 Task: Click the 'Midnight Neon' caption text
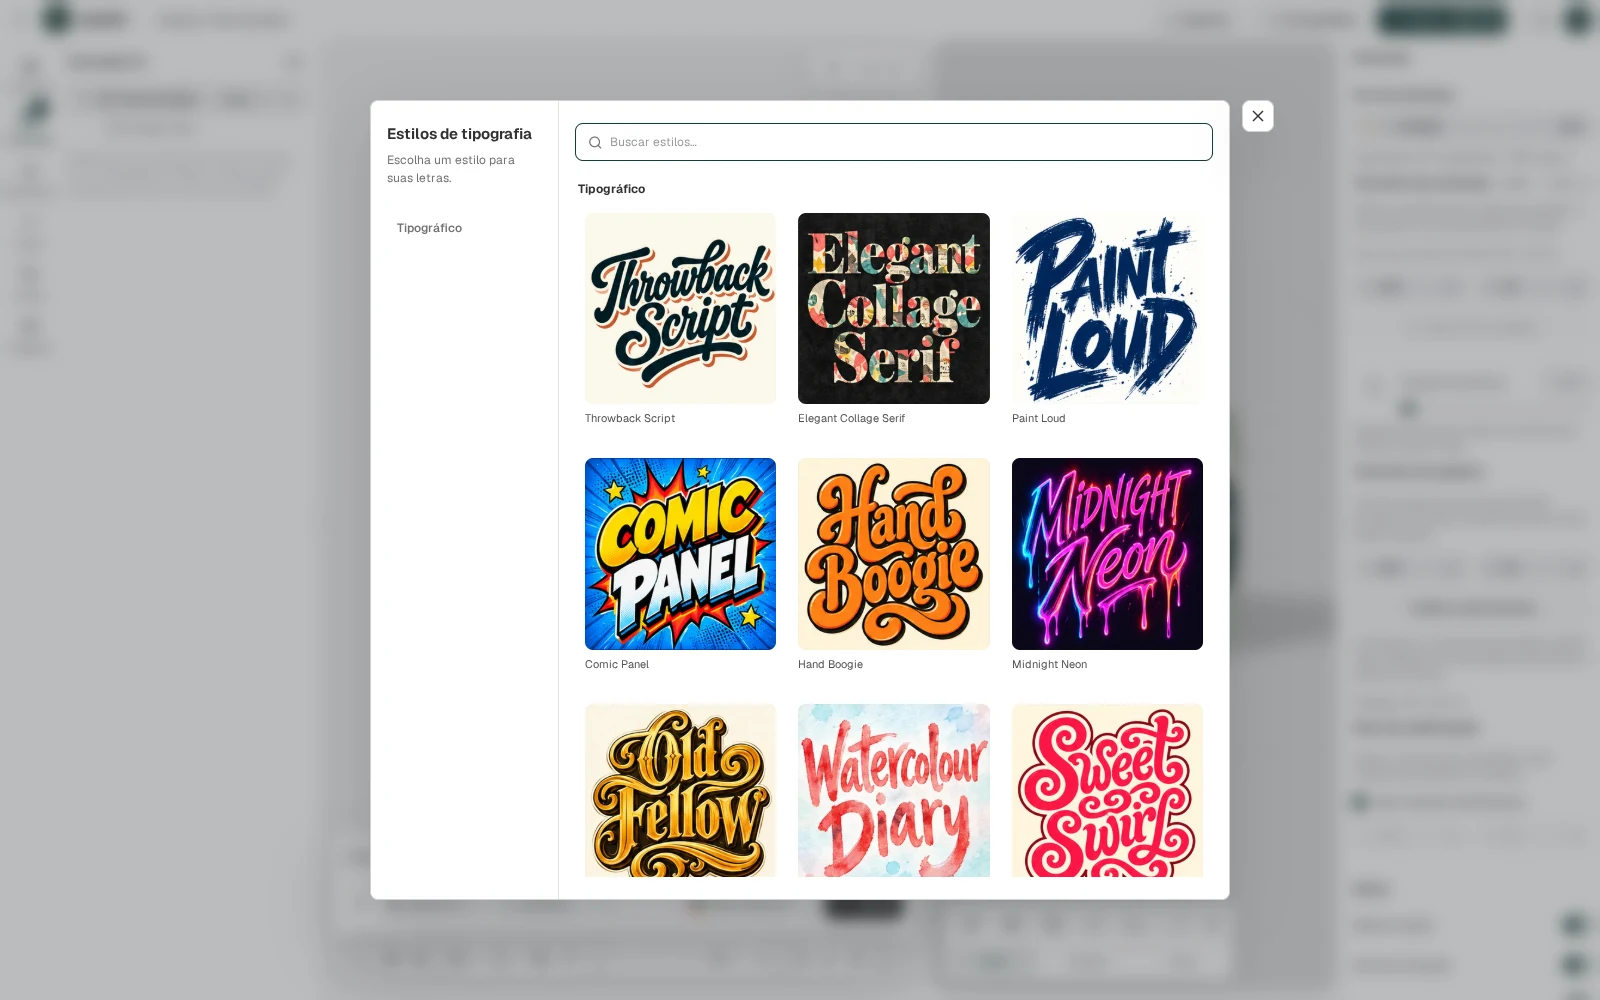point(1049,665)
